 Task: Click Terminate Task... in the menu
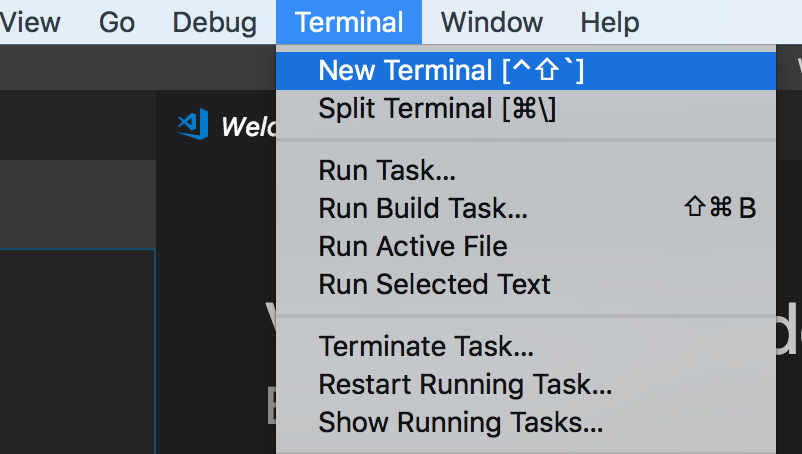tap(426, 347)
